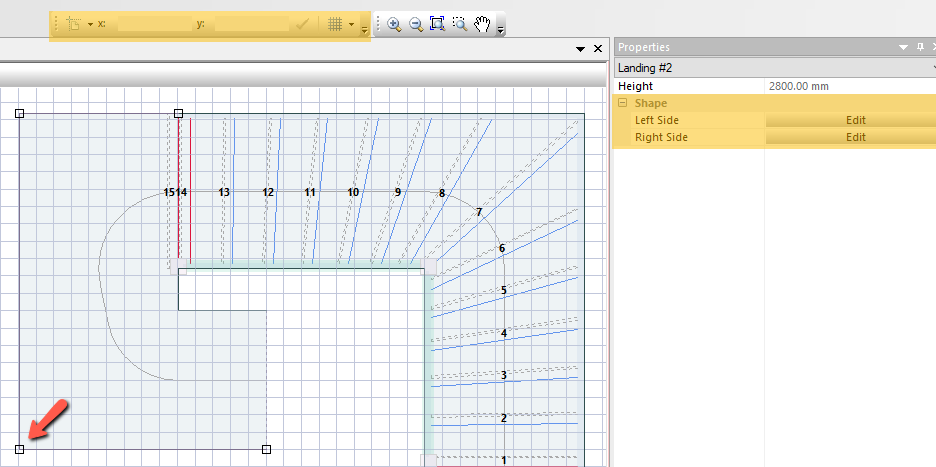Activate the Zoom Window selection tool

click(x=459, y=25)
